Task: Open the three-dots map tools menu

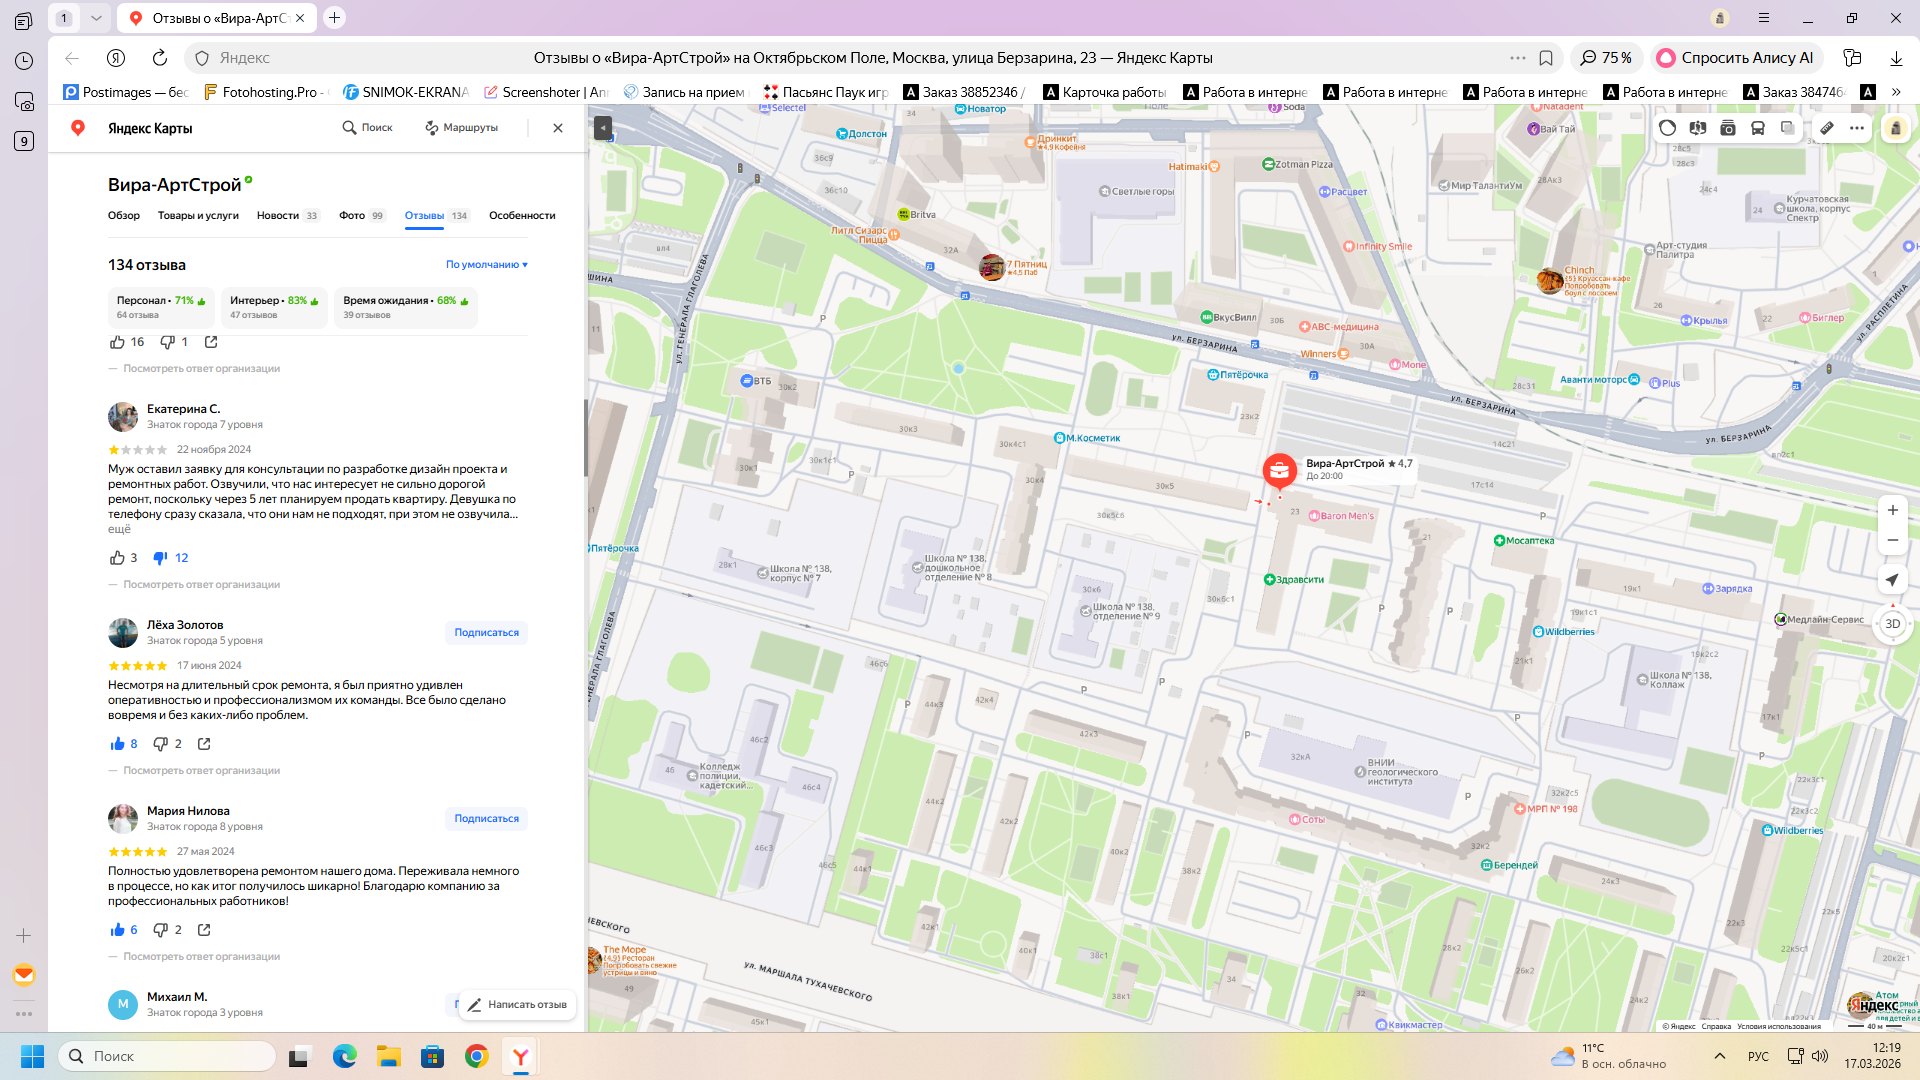Action: point(1857,128)
